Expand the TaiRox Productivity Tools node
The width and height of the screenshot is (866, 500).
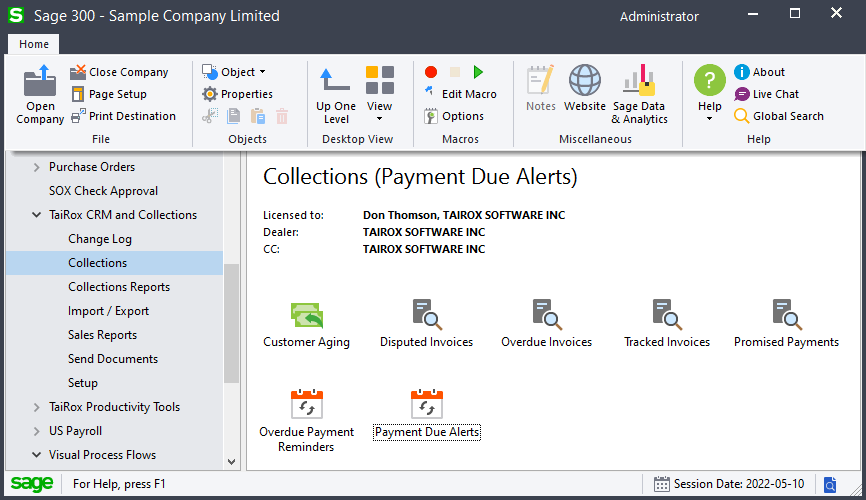pos(36,407)
